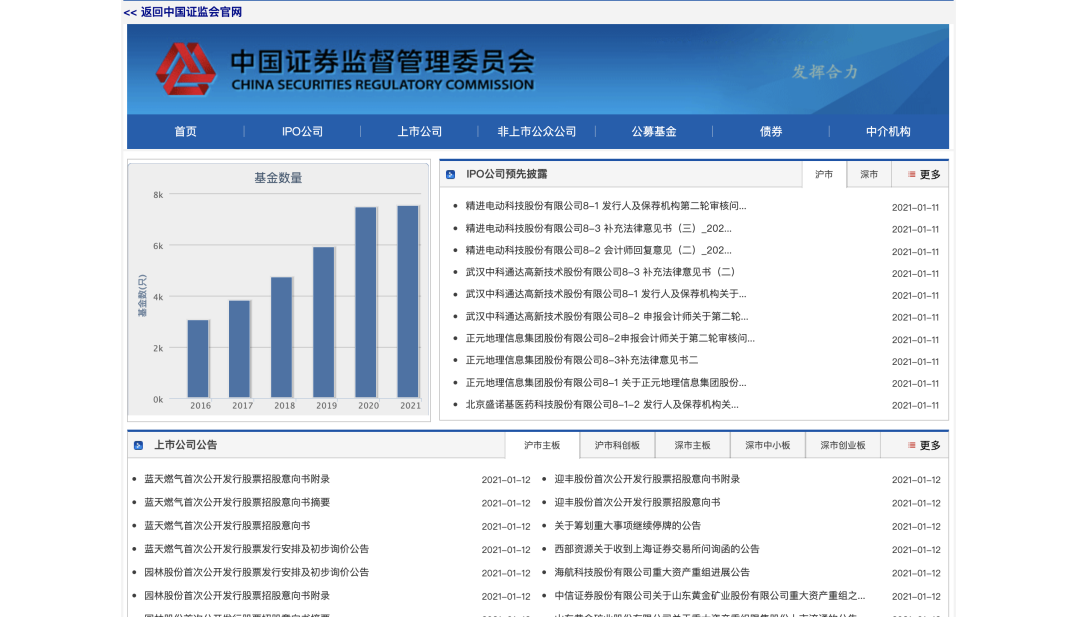This screenshot has width=1080, height=617.
Task: Switch to the 沪市科创板 tab
Action: point(616,444)
